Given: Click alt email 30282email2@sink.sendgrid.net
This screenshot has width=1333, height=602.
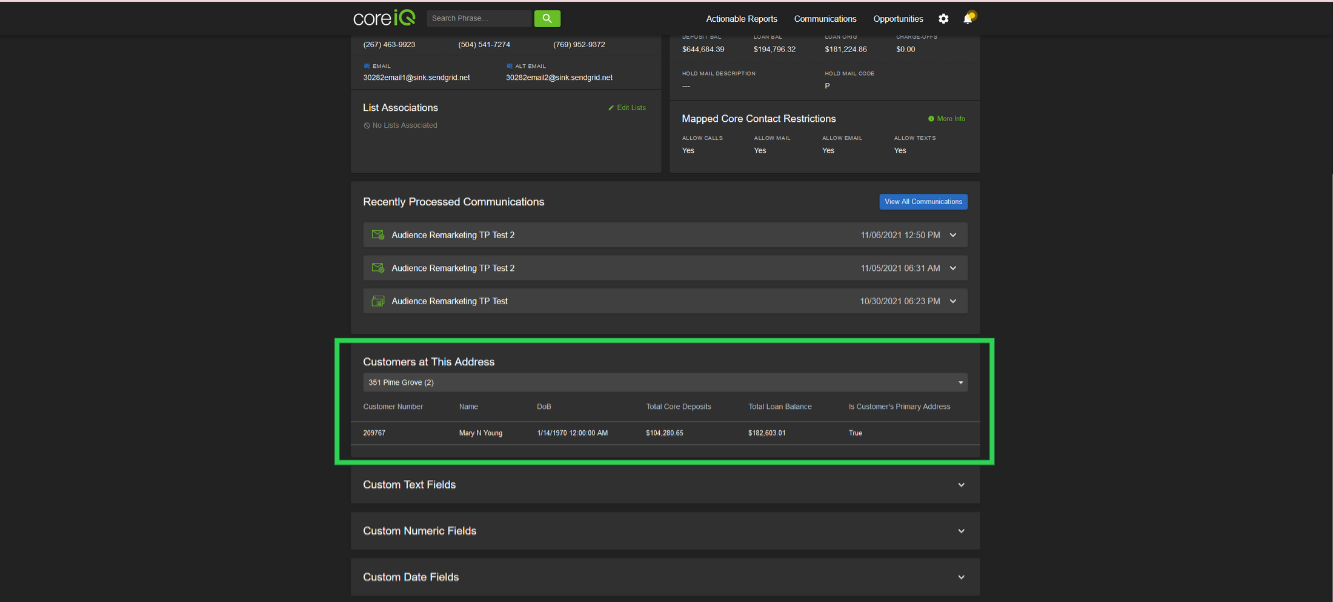Looking at the screenshot, I should (x=559, y=77).
